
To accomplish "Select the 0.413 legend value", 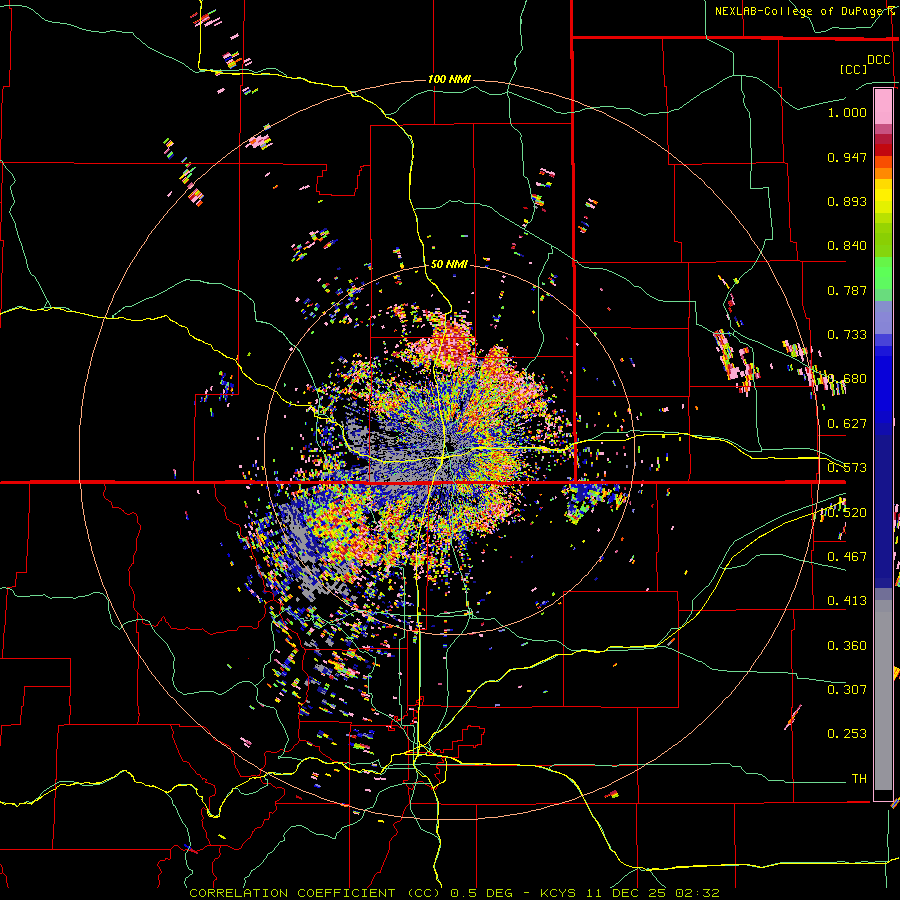I will point(847,601).
